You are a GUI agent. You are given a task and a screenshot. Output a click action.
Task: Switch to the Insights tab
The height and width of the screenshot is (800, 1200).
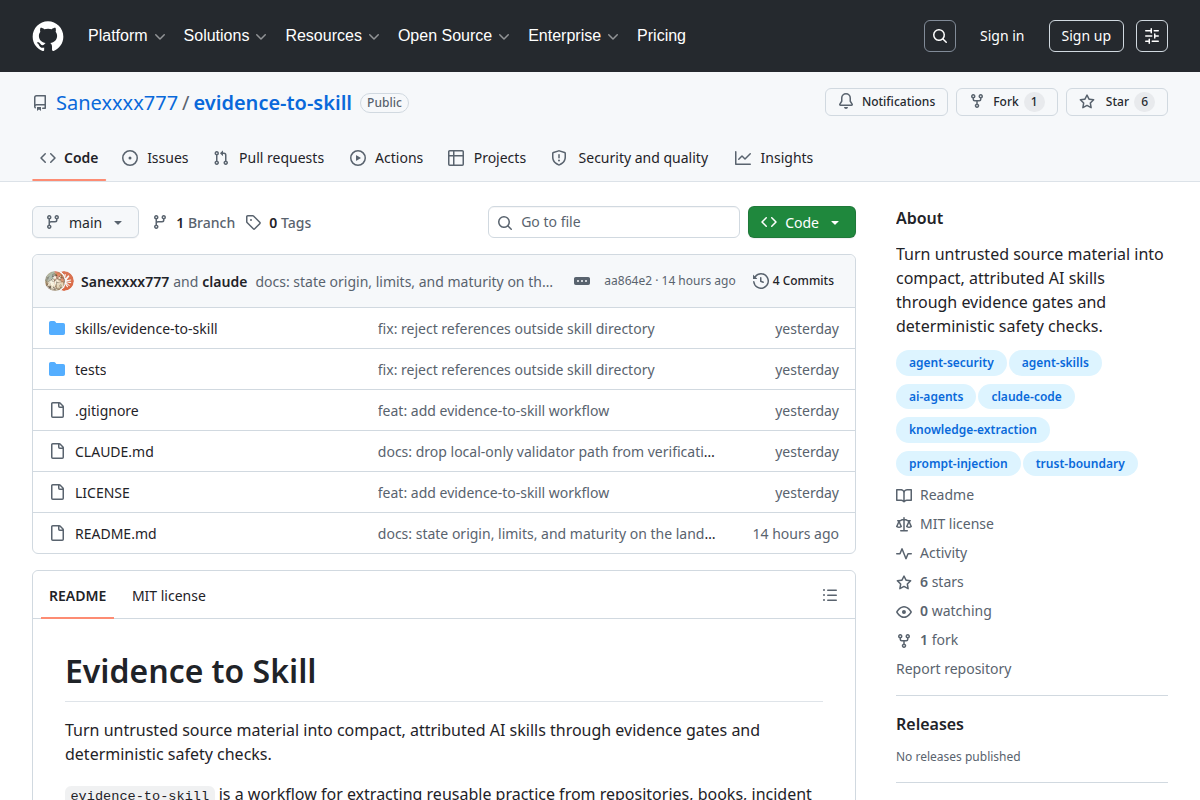[x=774, y=158]
